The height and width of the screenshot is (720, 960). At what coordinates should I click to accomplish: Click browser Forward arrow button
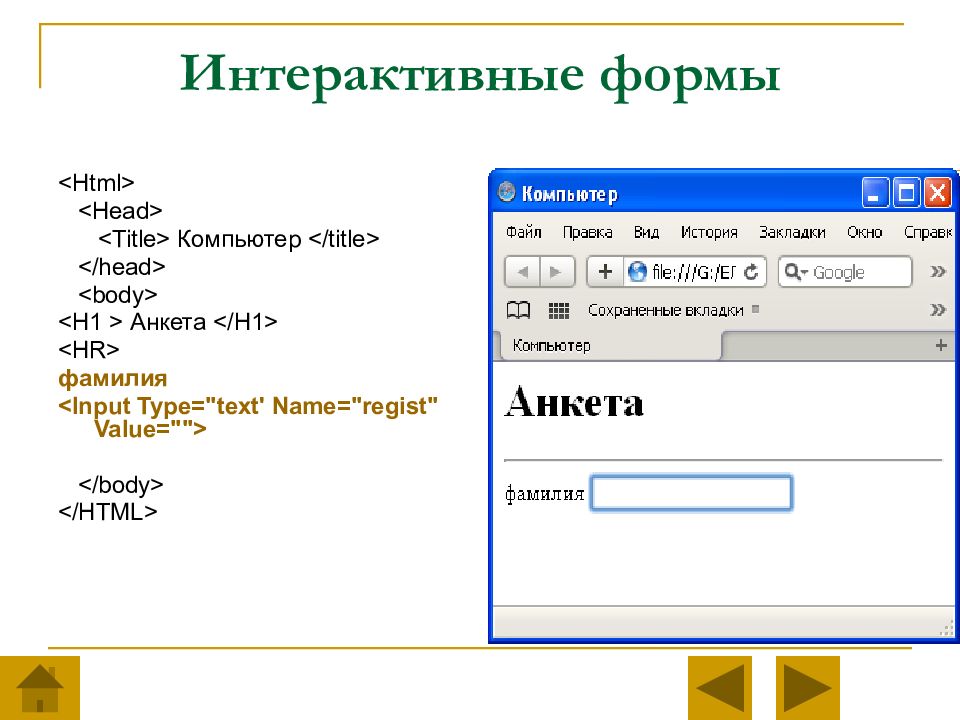(557, 272)
